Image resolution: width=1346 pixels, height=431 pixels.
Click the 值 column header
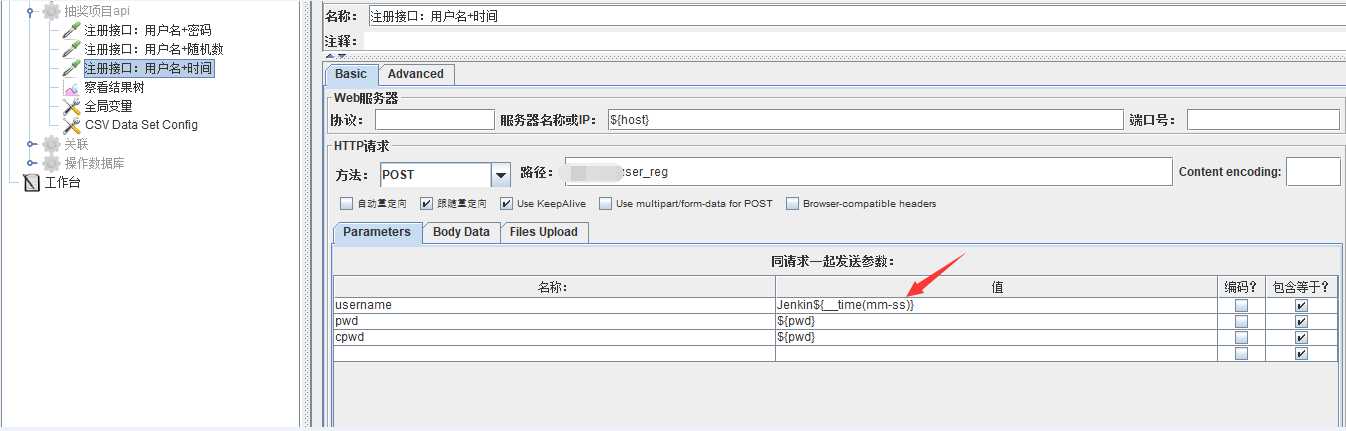[996, 287]
